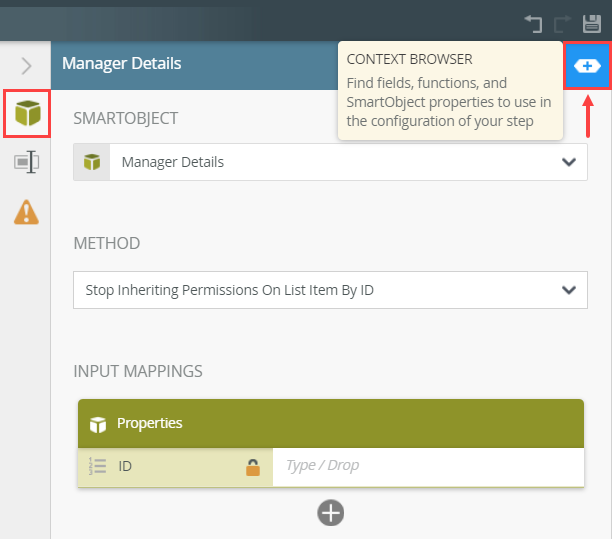Switch to the Properties rename tab

pyautogui.click(x=27, y=162)
